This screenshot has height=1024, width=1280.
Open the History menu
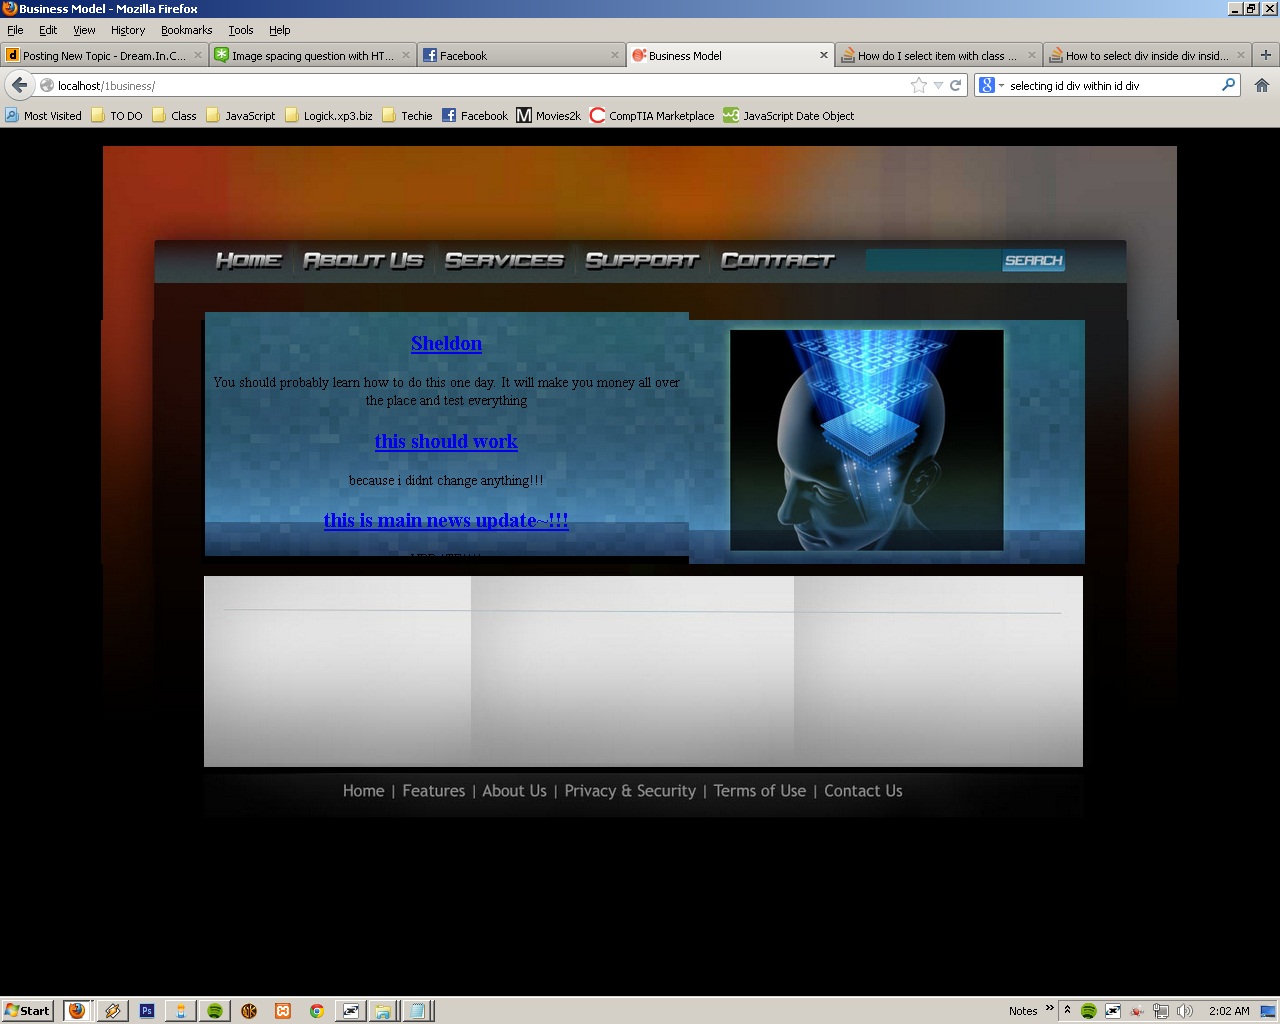point(128,30)
